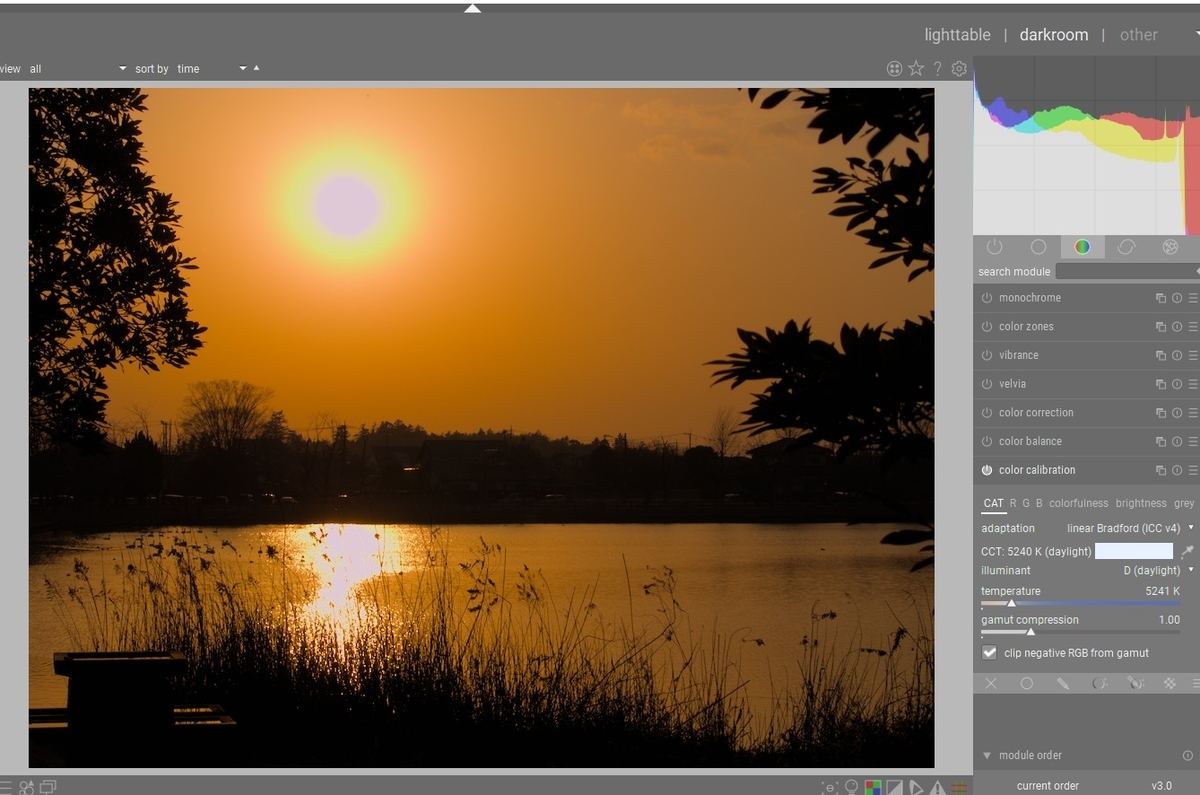Open the correction modules group icon
1200x795 pixels.
click(x=1126, y=247)
